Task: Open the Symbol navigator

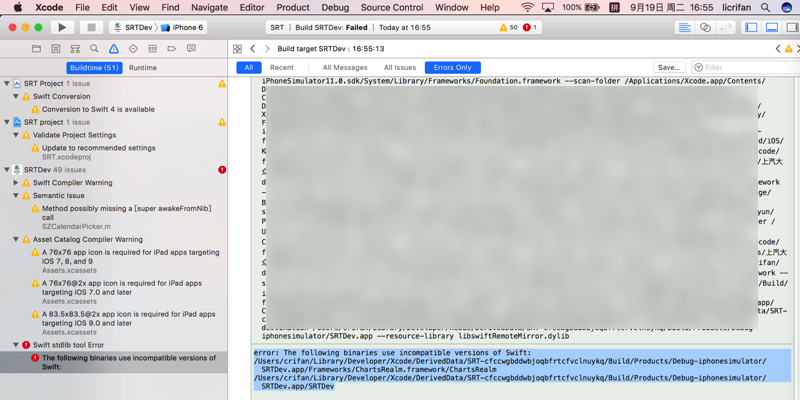Action: click(75, 48)
